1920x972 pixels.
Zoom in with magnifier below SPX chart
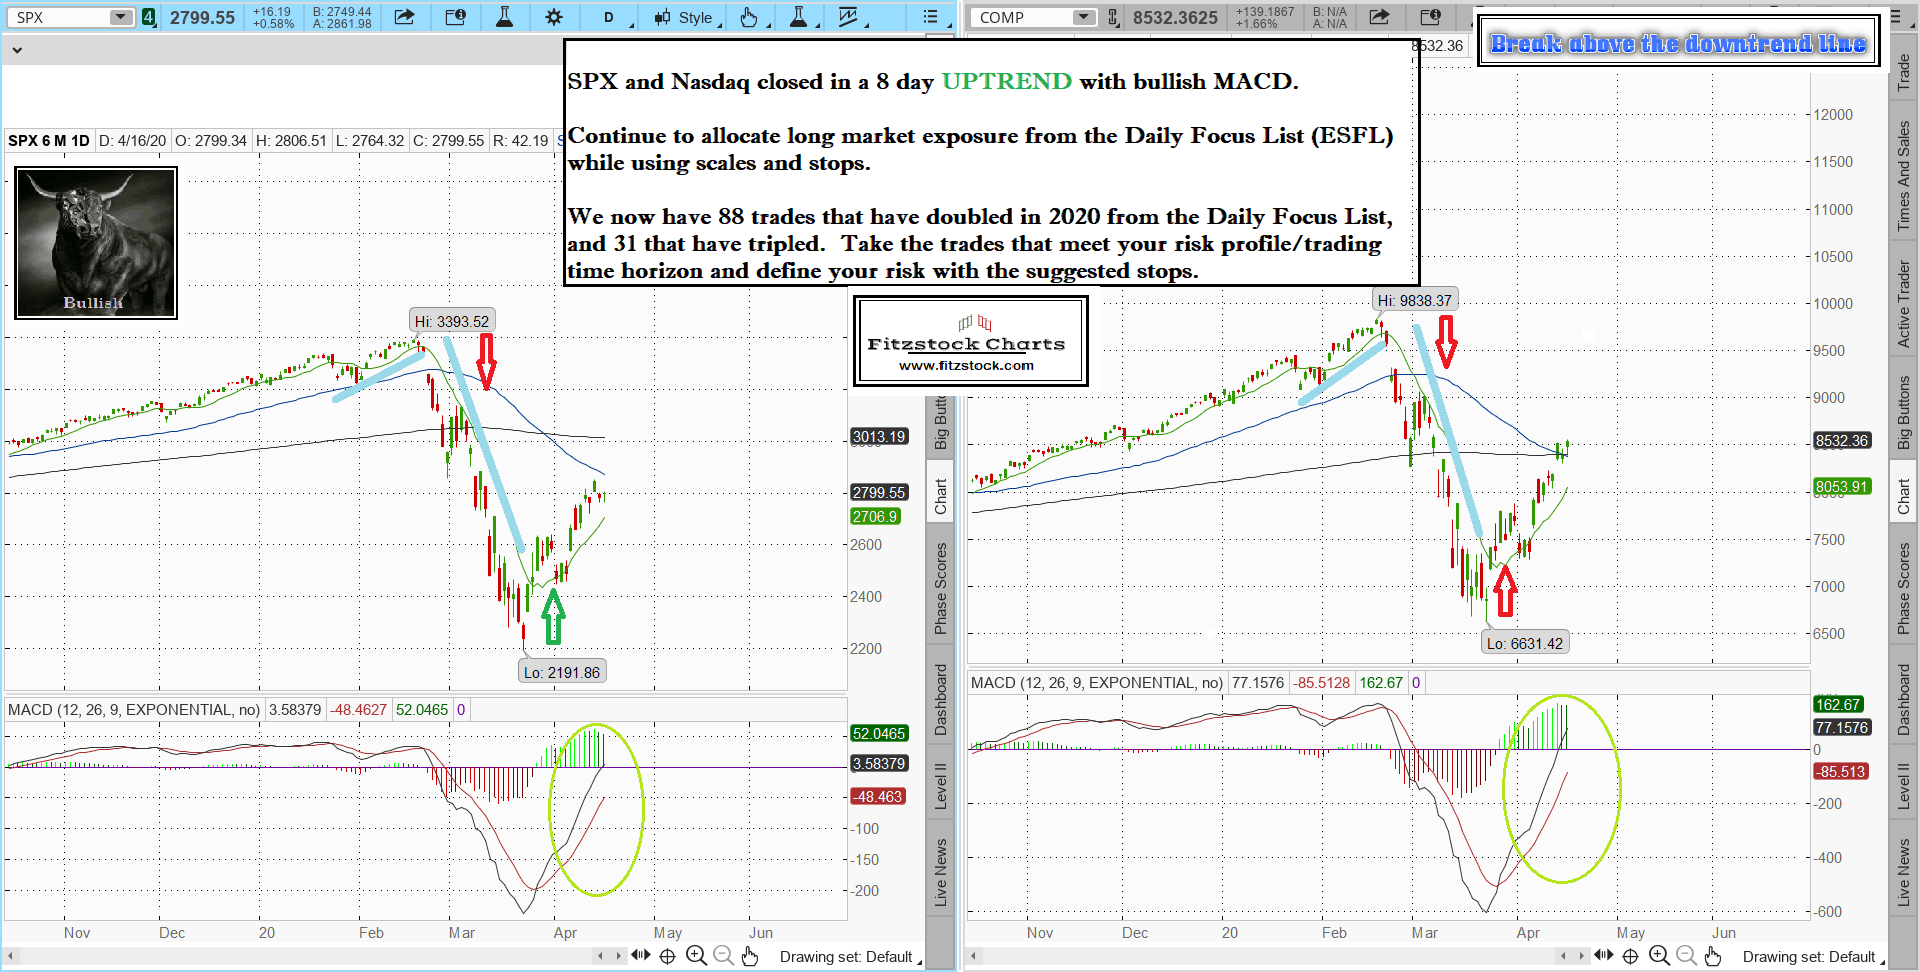click(x=696, y=956)
